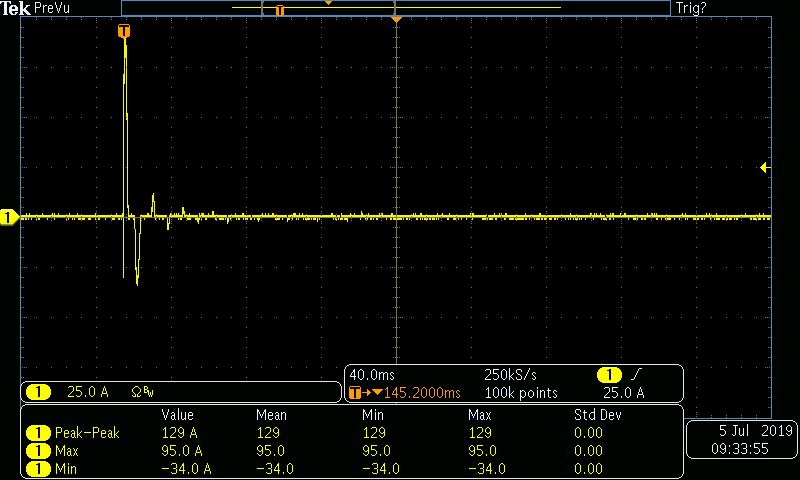Select the Max measurement row label

[x=68, y=451]
